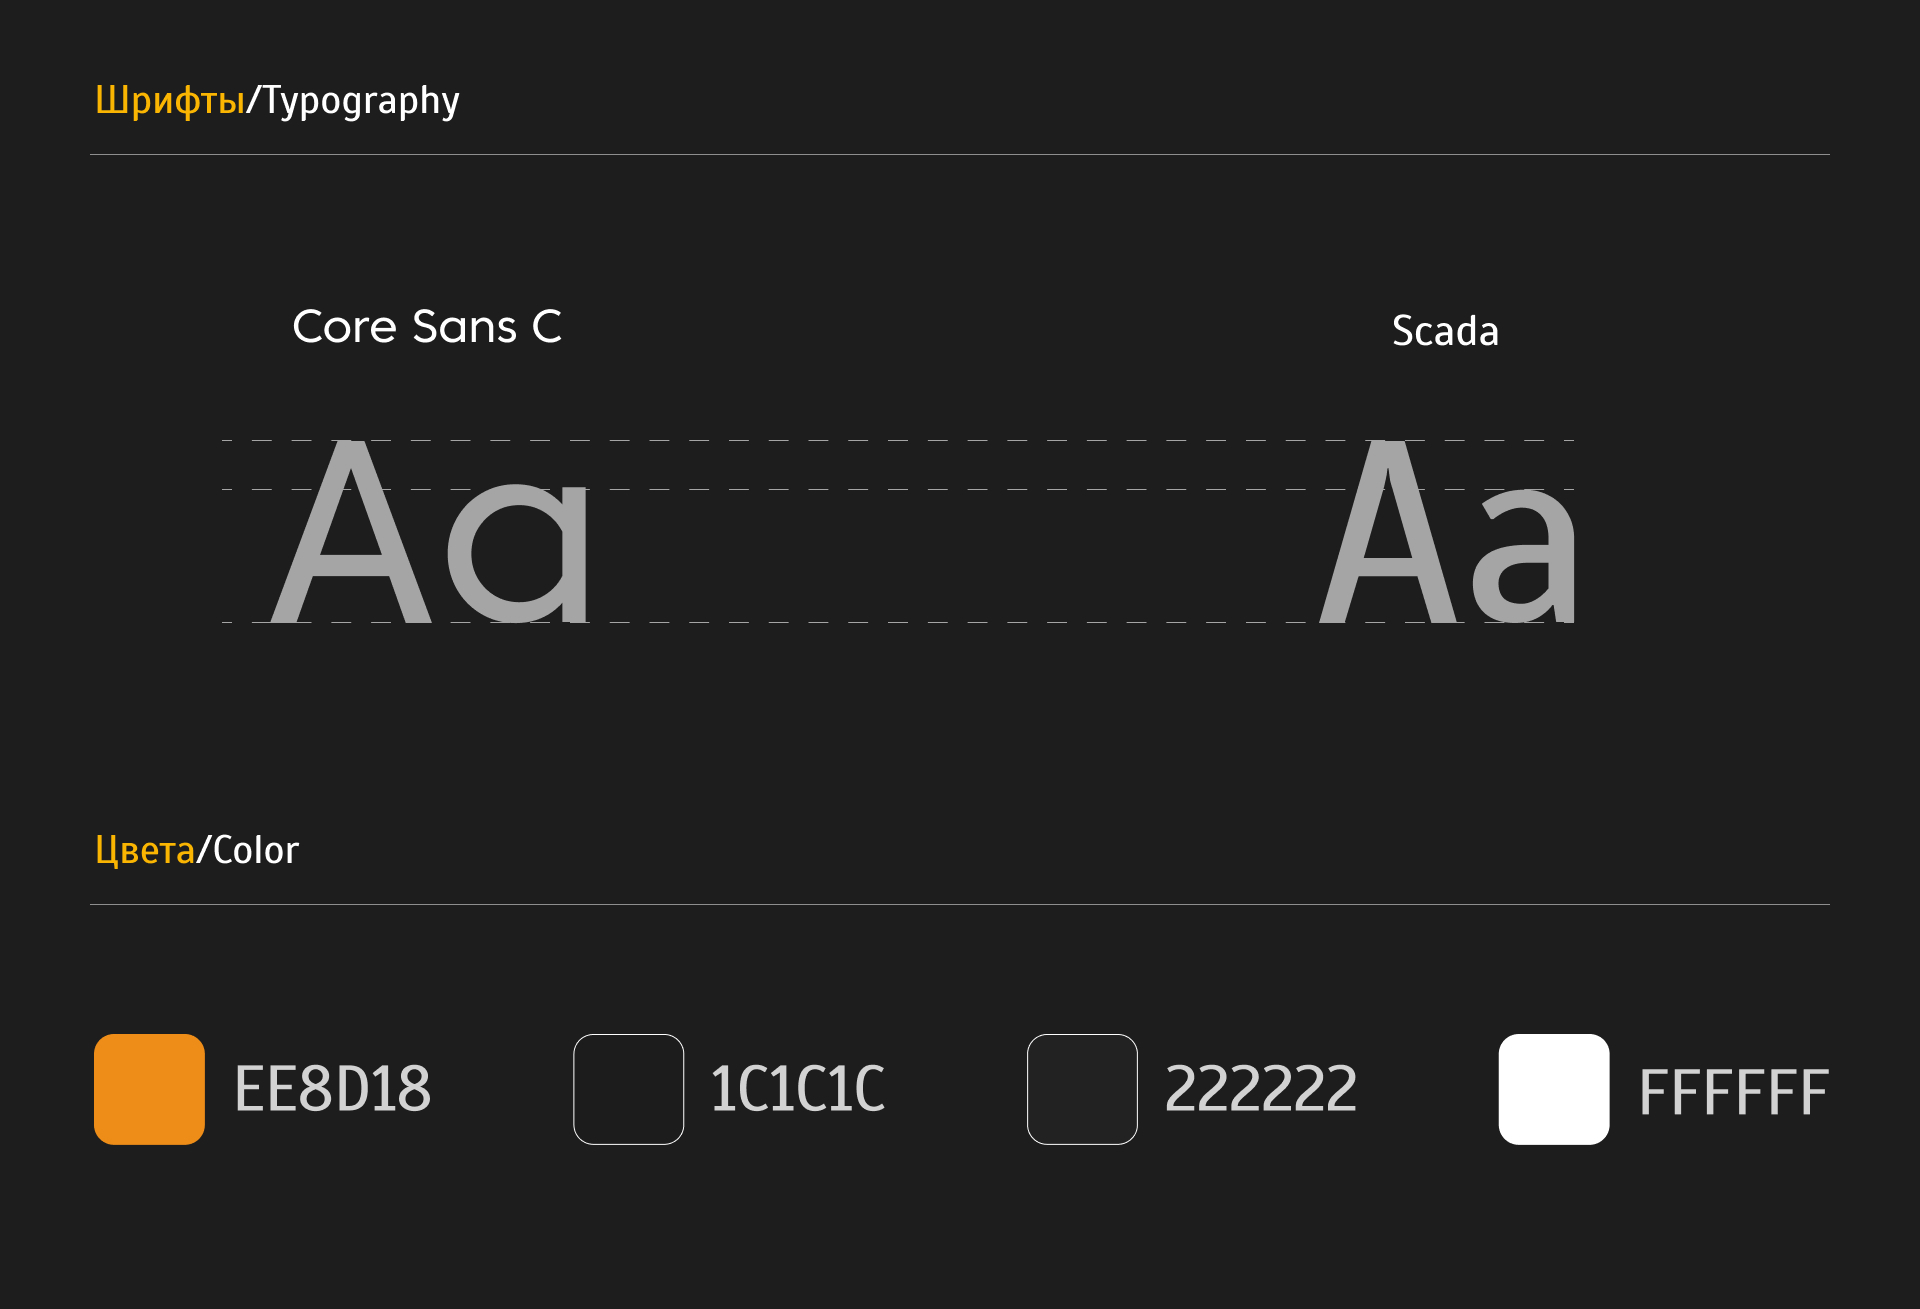Click the divider line below the Typography heading
1920x1309 pixels.
tap(960, 155)
